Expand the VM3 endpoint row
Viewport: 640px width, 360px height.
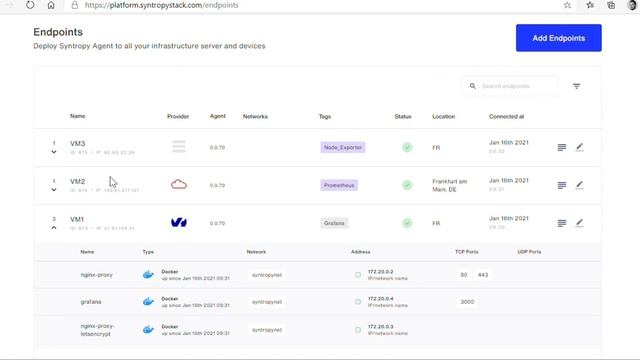tap(54, 152)
